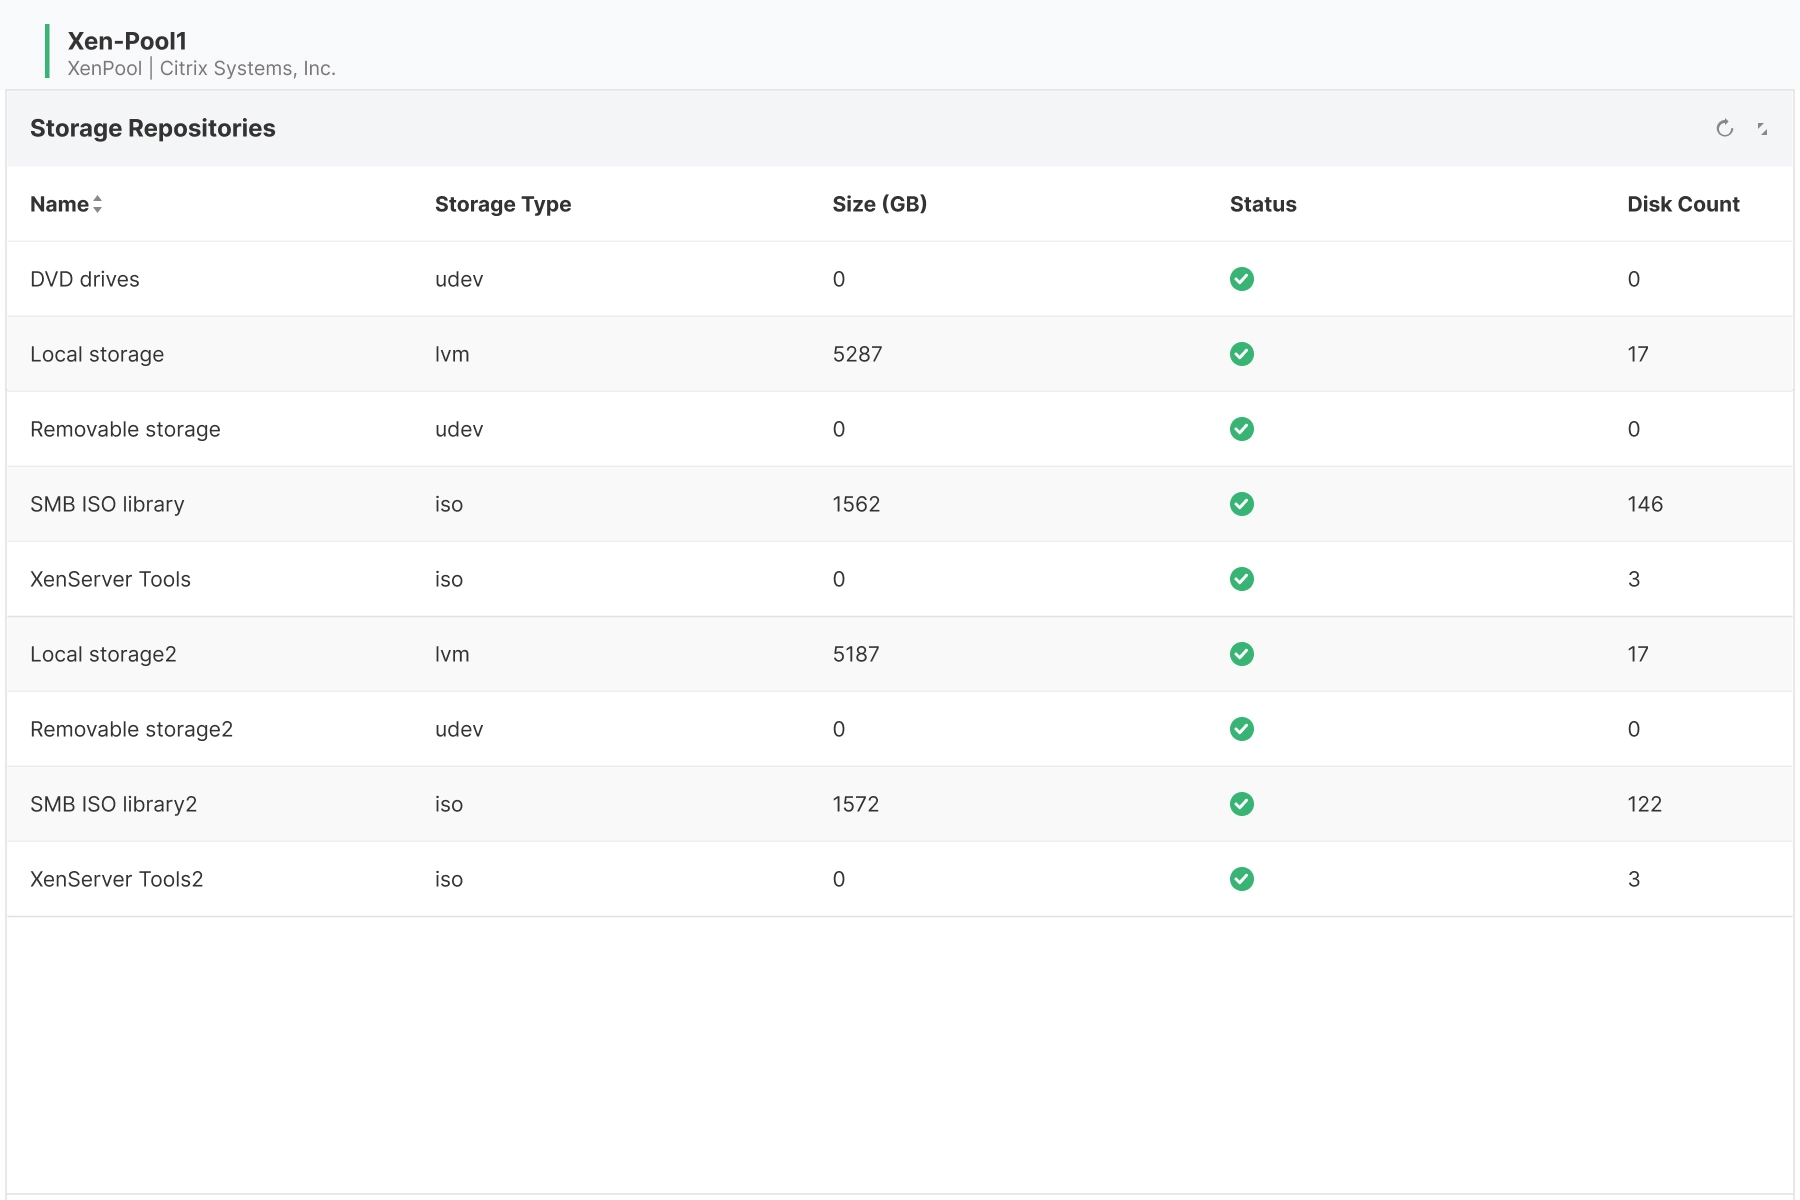1800x1200 pixels.
Task: Click the 1562 size value
Action: (x=856, y=504)
